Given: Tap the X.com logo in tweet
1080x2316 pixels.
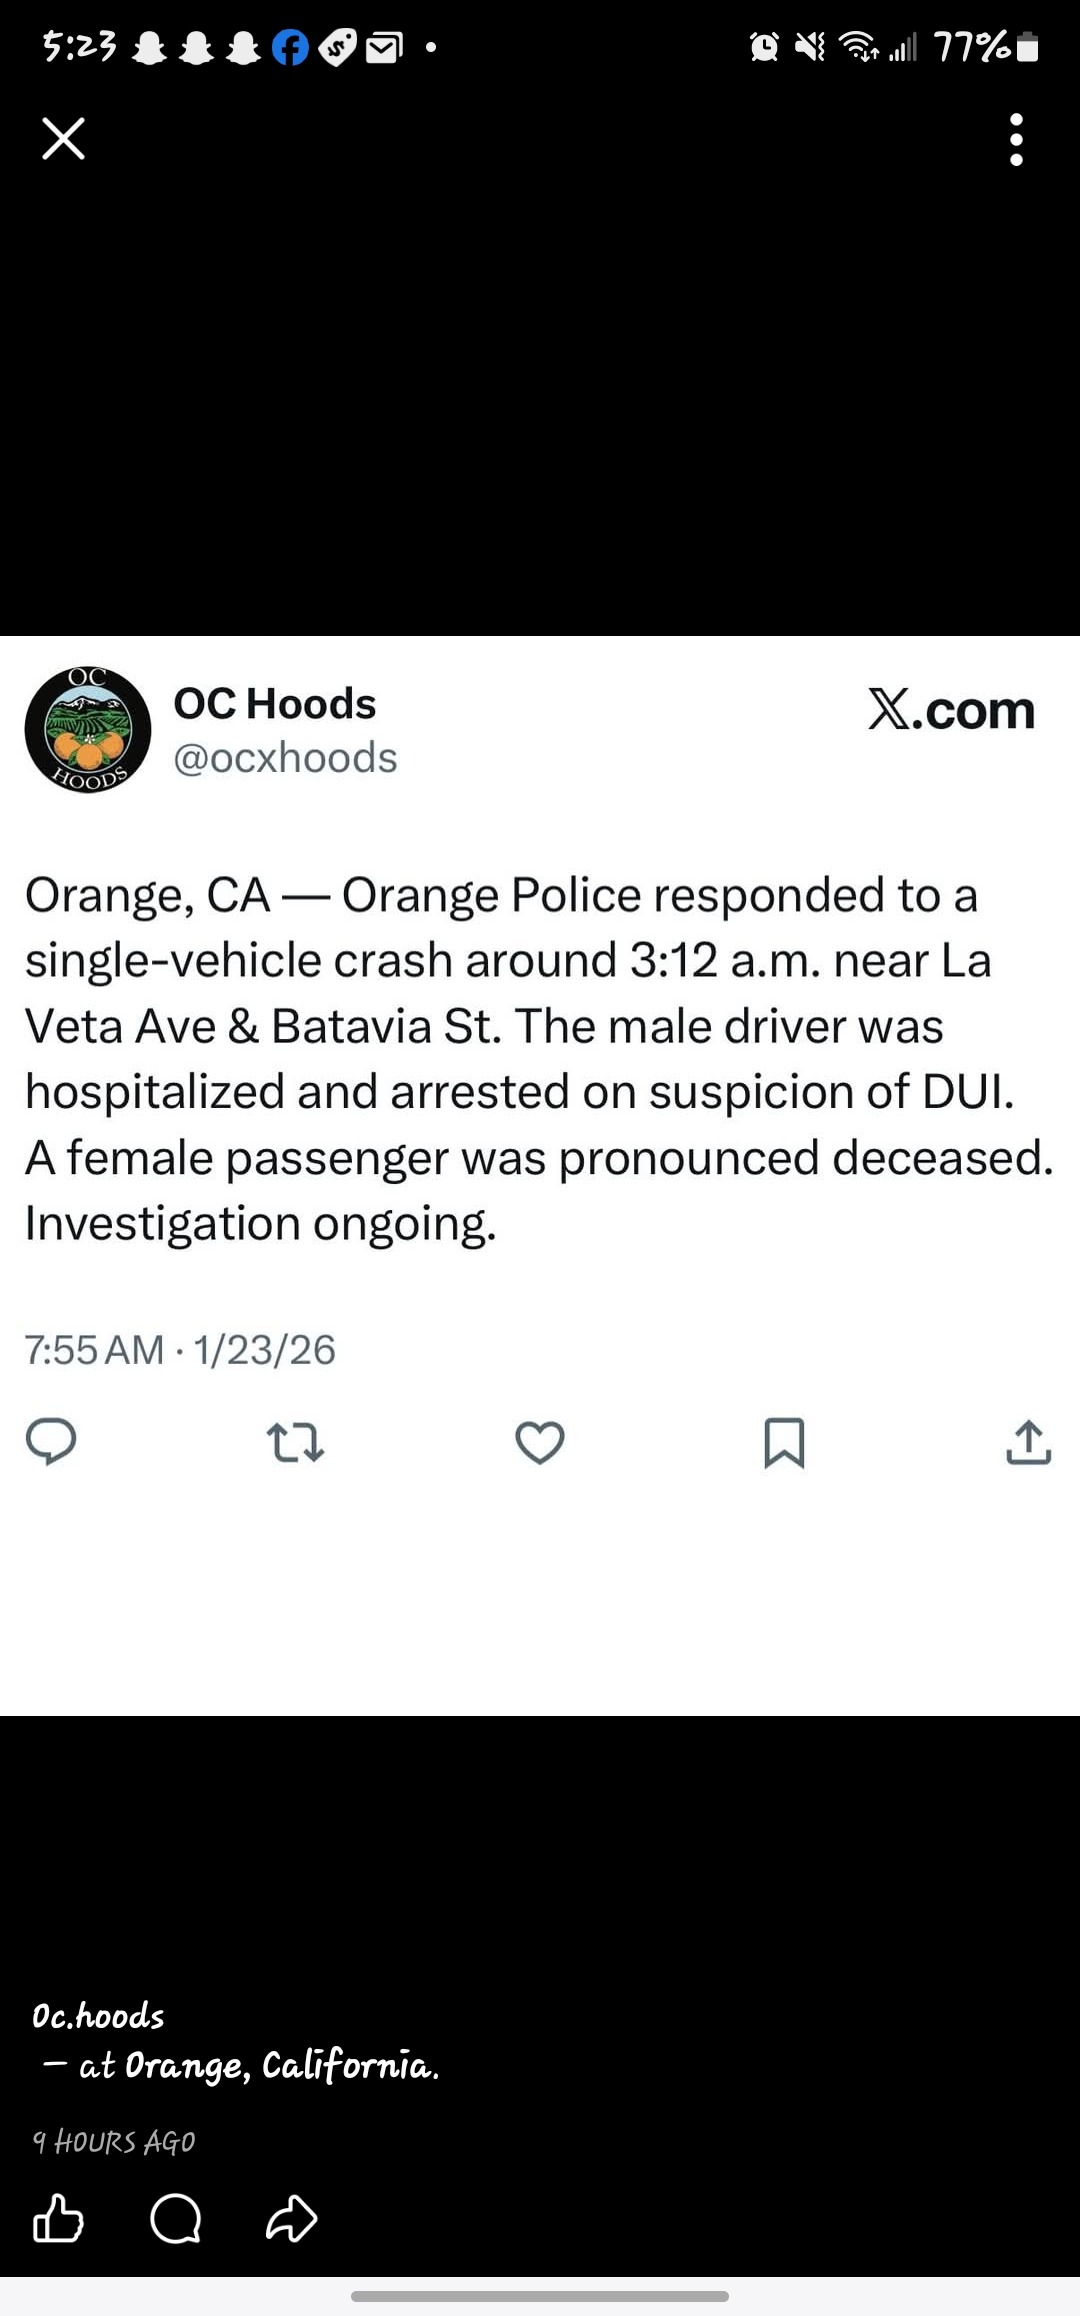Looking at the screenshot, I should click(951, 710).
